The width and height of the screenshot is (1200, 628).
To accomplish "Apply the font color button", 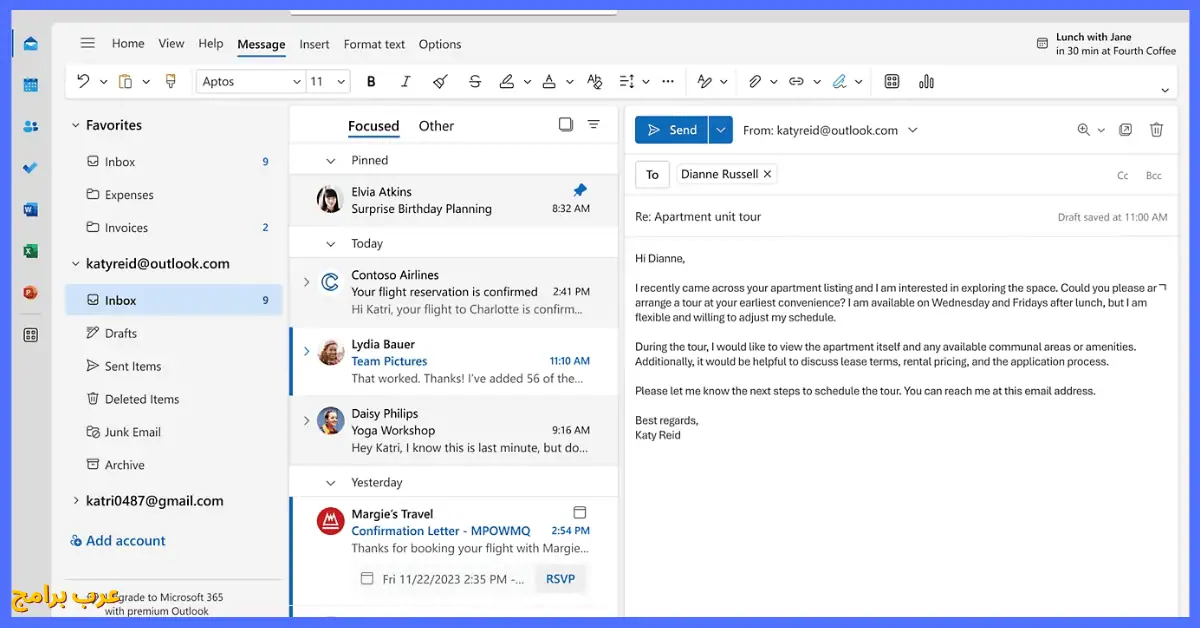I will (548, 82).
